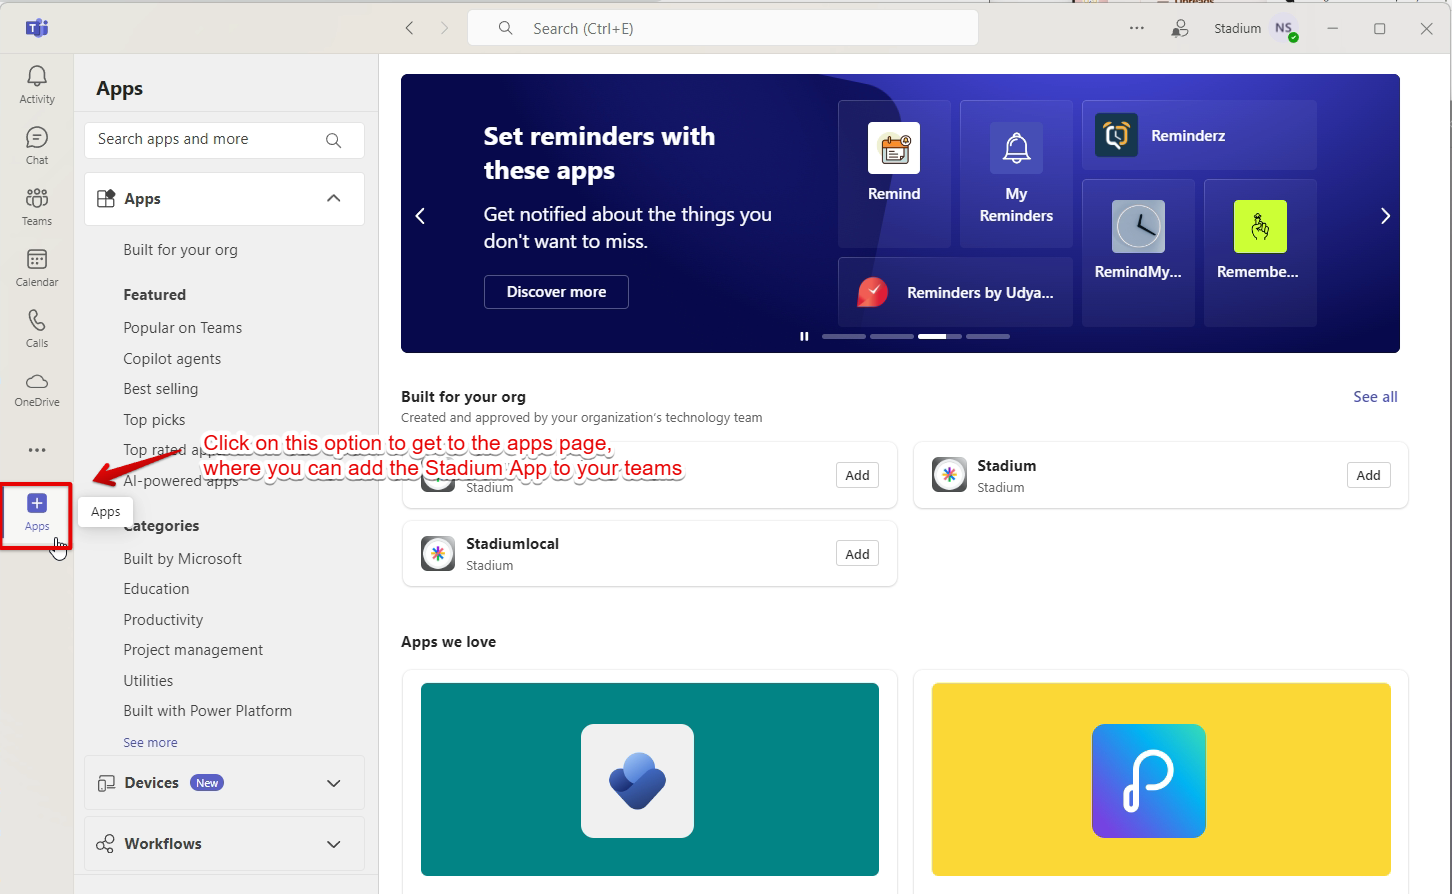Show more apps via sidebar ellipsis

point(37,450)
